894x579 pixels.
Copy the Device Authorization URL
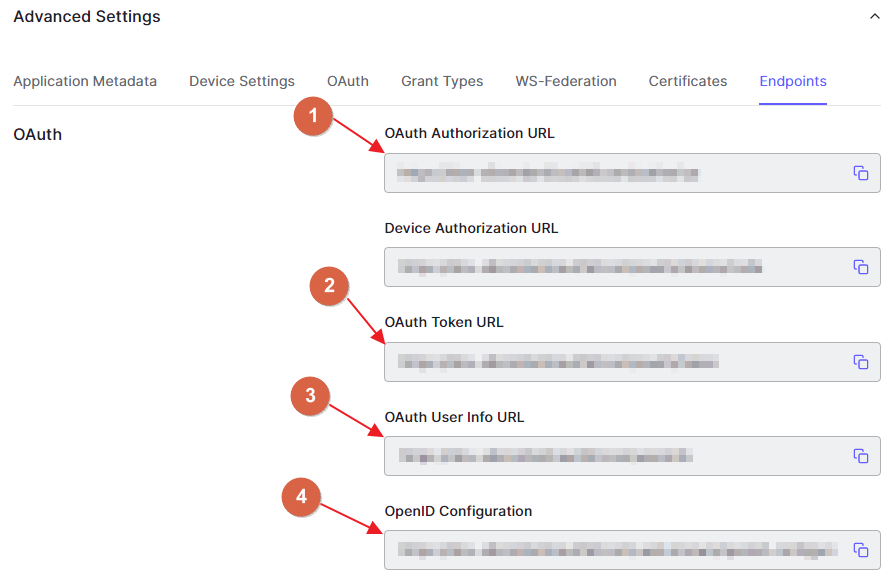[860, 267]
